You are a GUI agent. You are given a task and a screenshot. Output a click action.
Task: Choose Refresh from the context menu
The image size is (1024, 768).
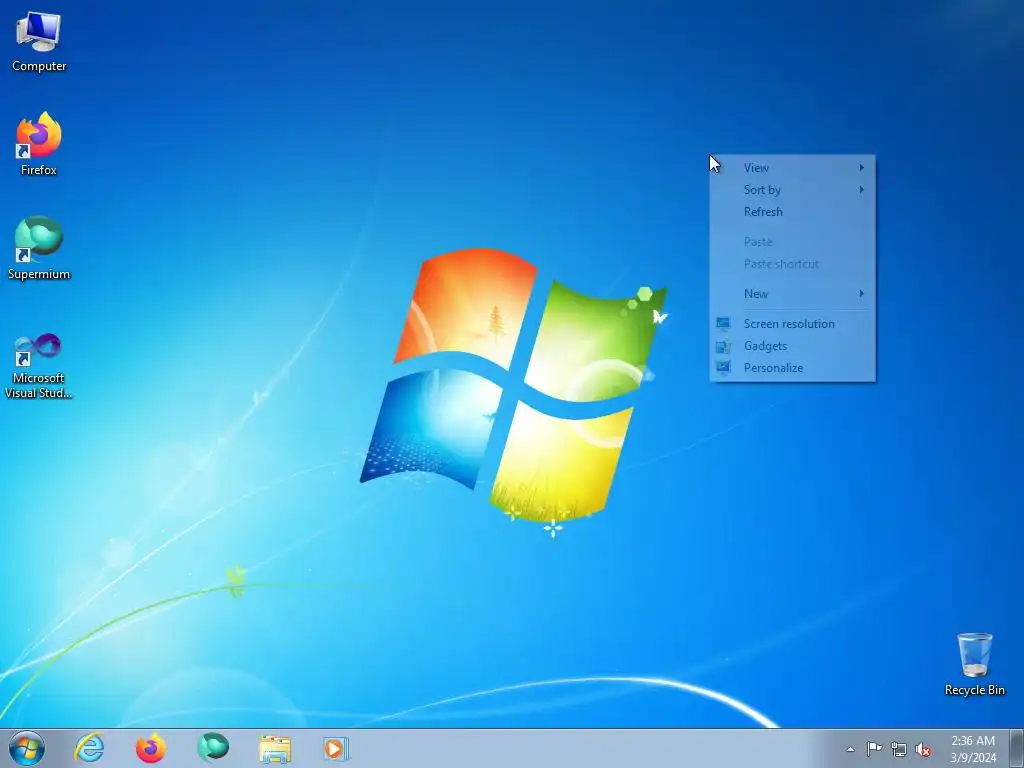[x=792, y=212]
